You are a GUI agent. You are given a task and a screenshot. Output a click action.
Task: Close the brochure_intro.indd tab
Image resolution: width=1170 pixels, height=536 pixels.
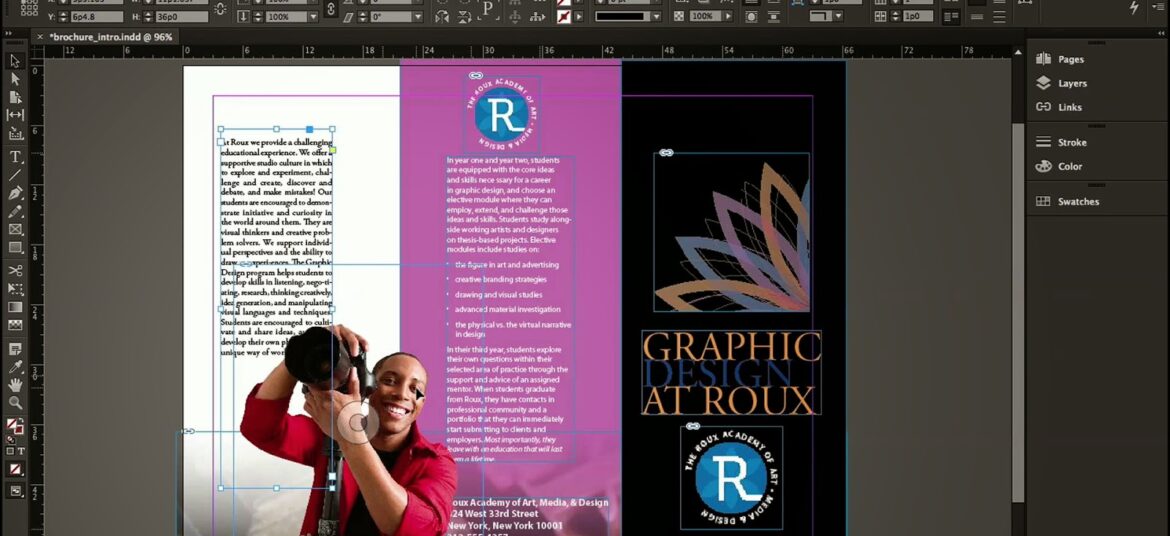40,37
